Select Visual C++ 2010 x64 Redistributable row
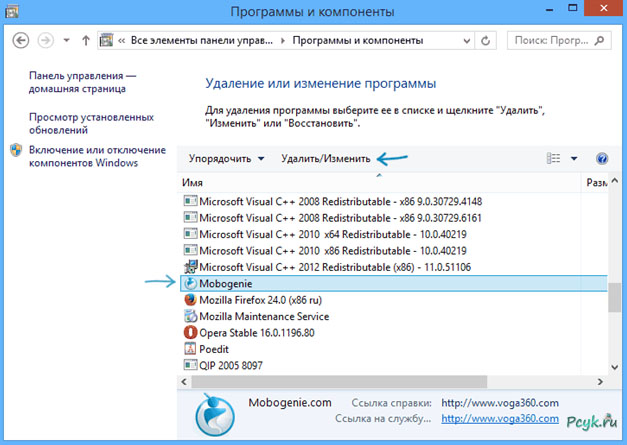Screen dimensions: 627x445 [x=394, y=234]
